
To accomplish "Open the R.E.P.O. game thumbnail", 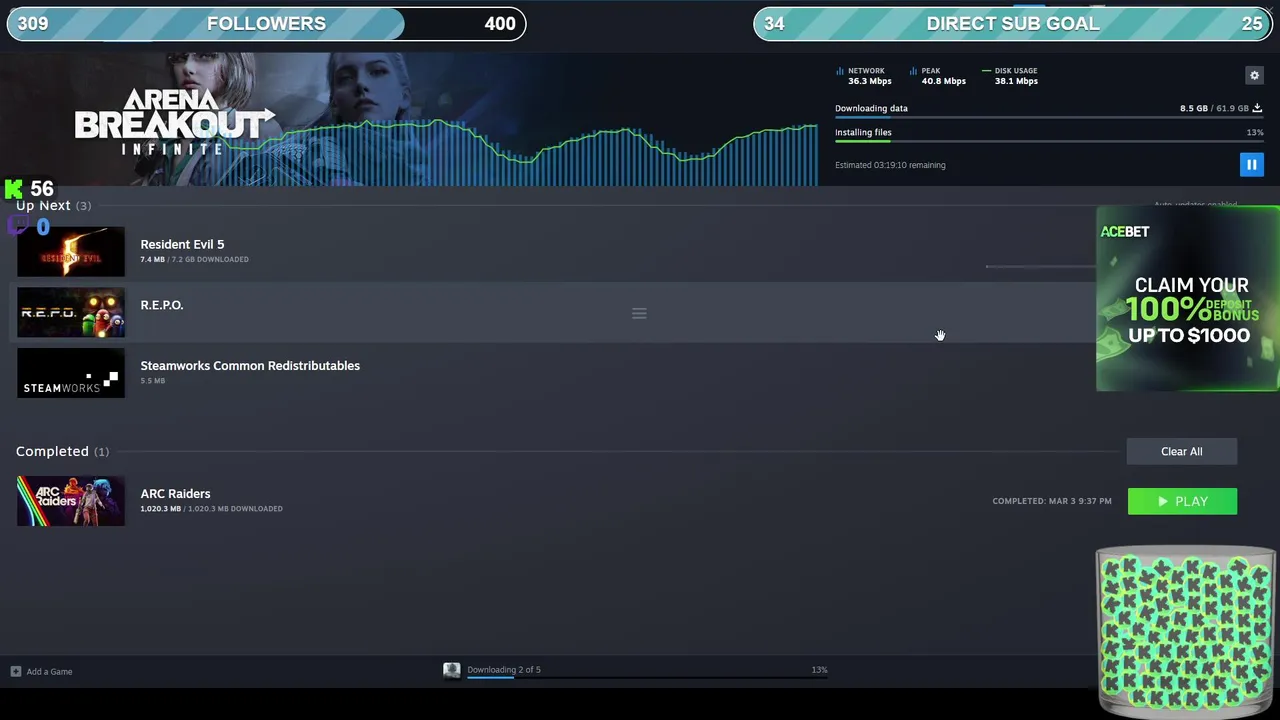I will pos(71,312).
